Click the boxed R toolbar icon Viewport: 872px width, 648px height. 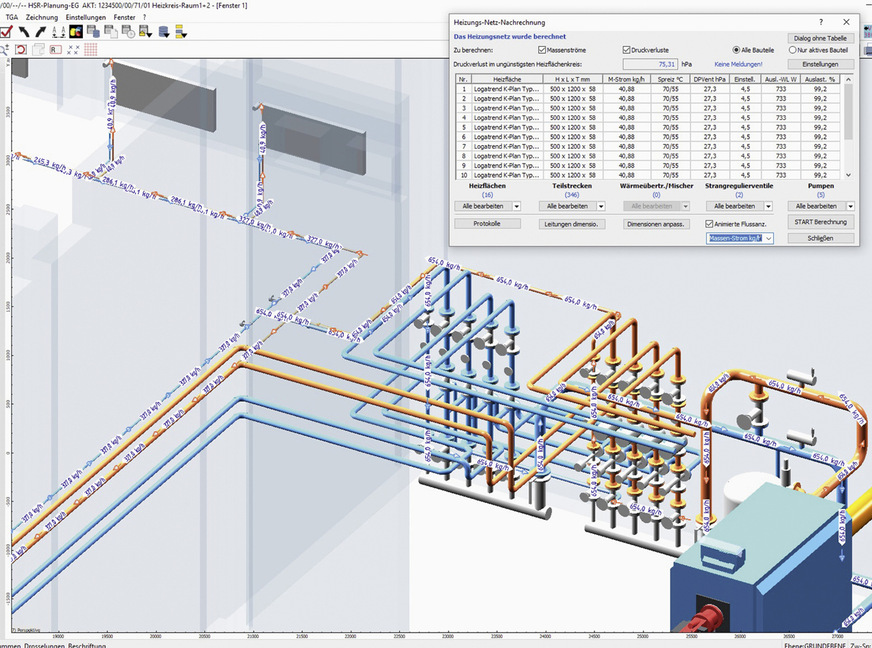point(55,48)
